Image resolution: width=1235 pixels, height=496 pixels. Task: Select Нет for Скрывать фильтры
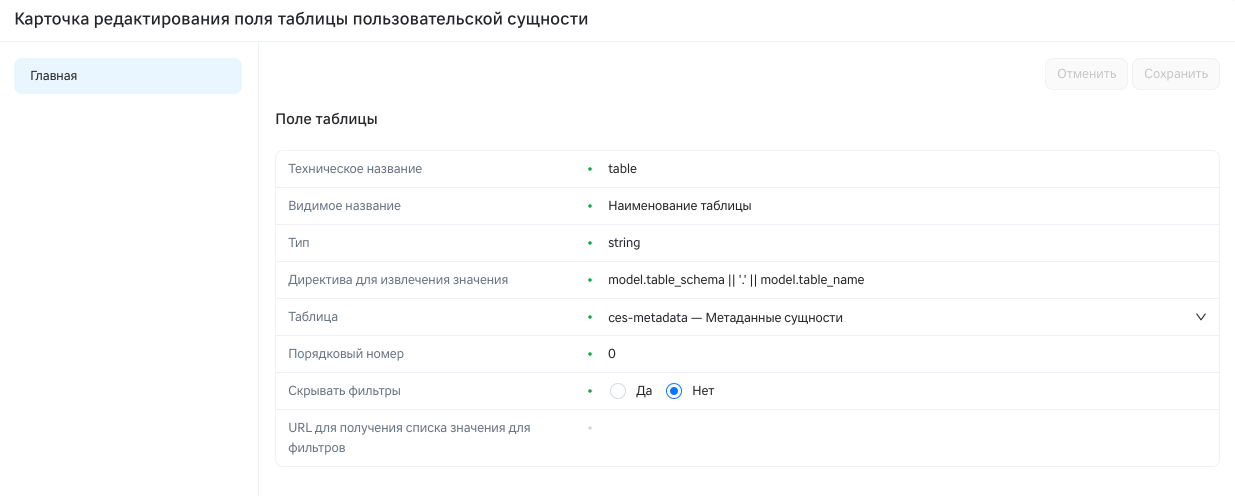(x=674, y=391)
